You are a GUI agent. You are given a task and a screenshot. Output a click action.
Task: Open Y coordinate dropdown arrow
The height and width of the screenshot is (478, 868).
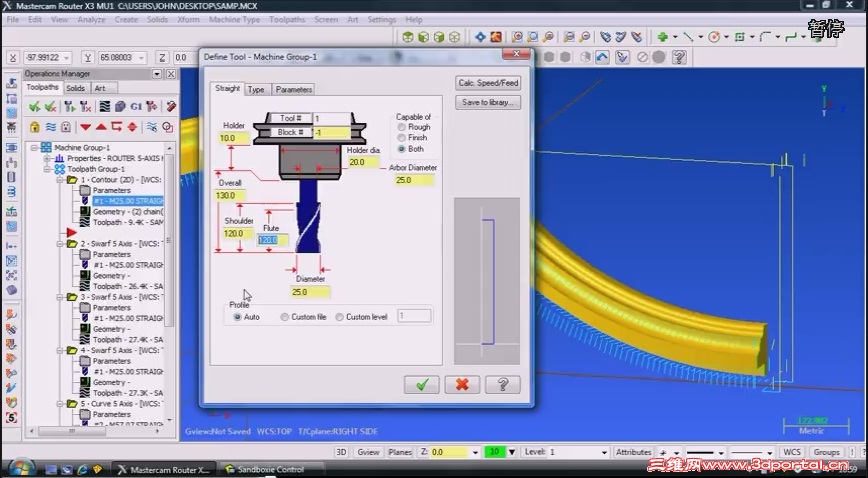[142, 58]
